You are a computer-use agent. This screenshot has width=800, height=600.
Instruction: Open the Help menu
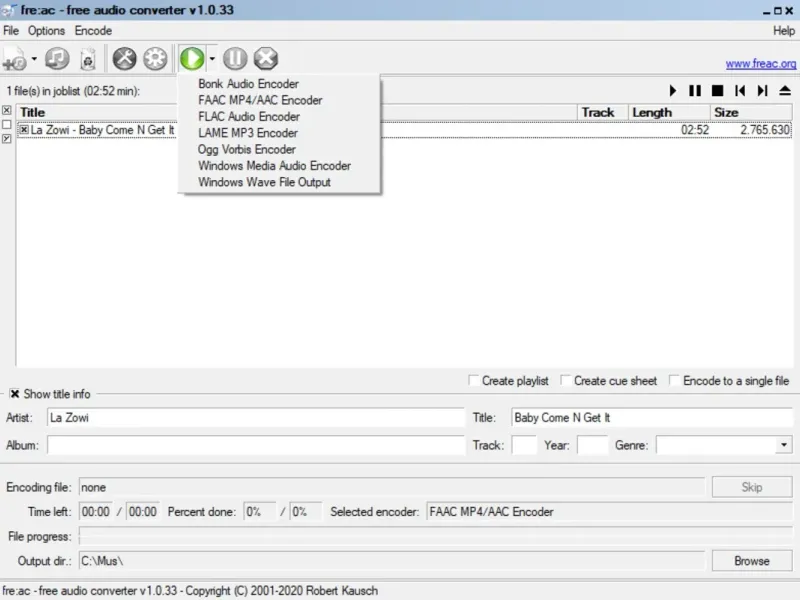click(784, 31)
